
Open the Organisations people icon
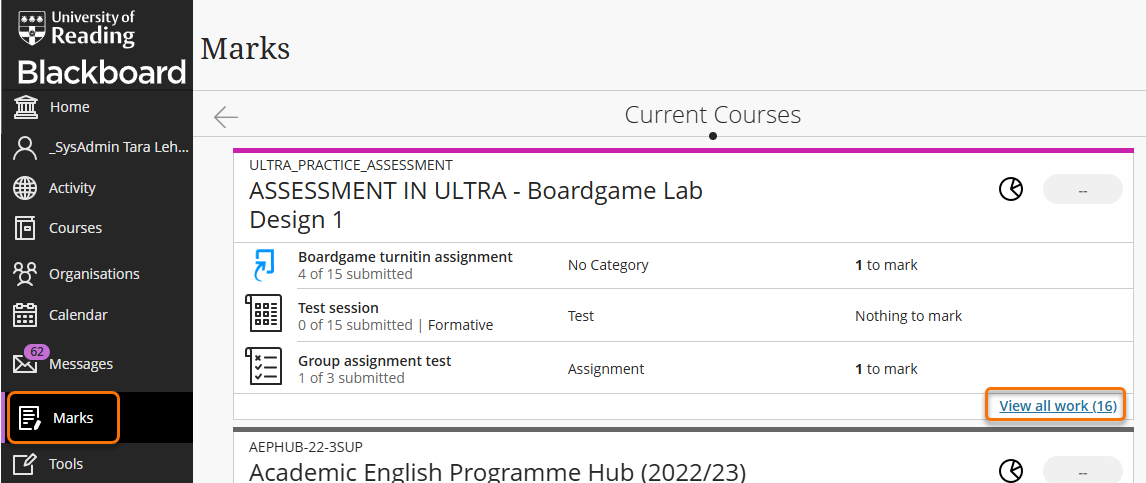(x=25, y=274)
